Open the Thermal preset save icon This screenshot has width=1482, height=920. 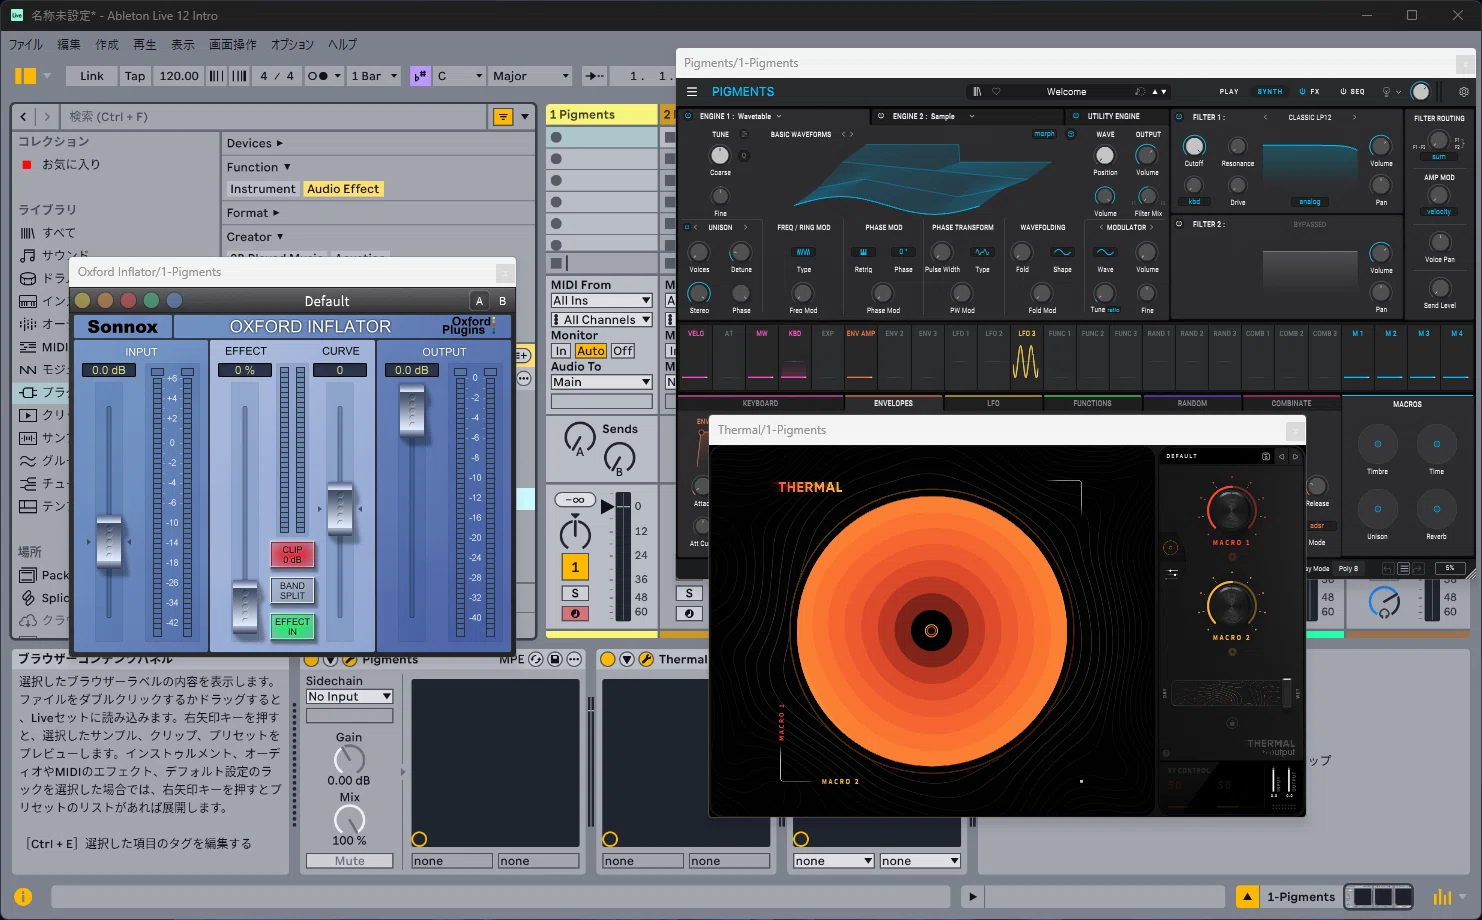[x=1265, y=456]
